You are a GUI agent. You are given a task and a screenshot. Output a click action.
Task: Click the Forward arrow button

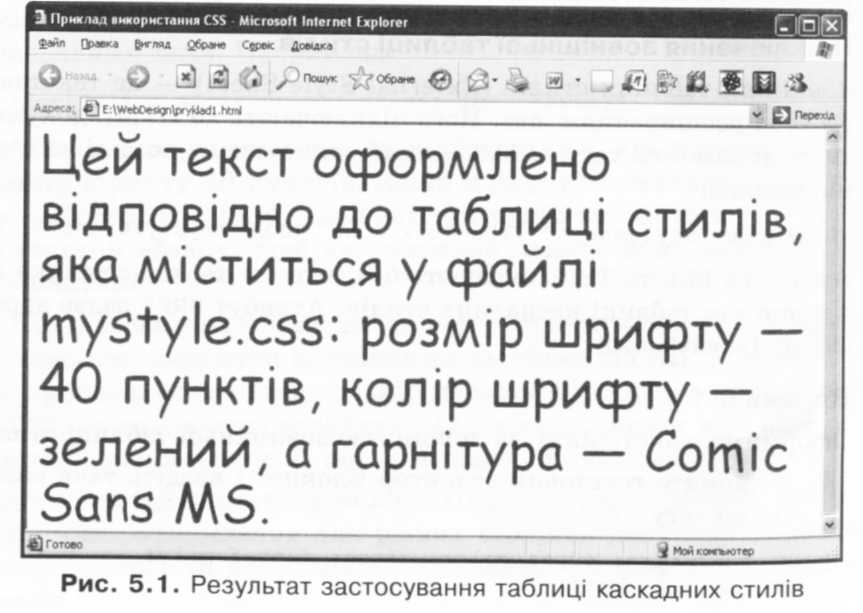(x=138, y=76)
